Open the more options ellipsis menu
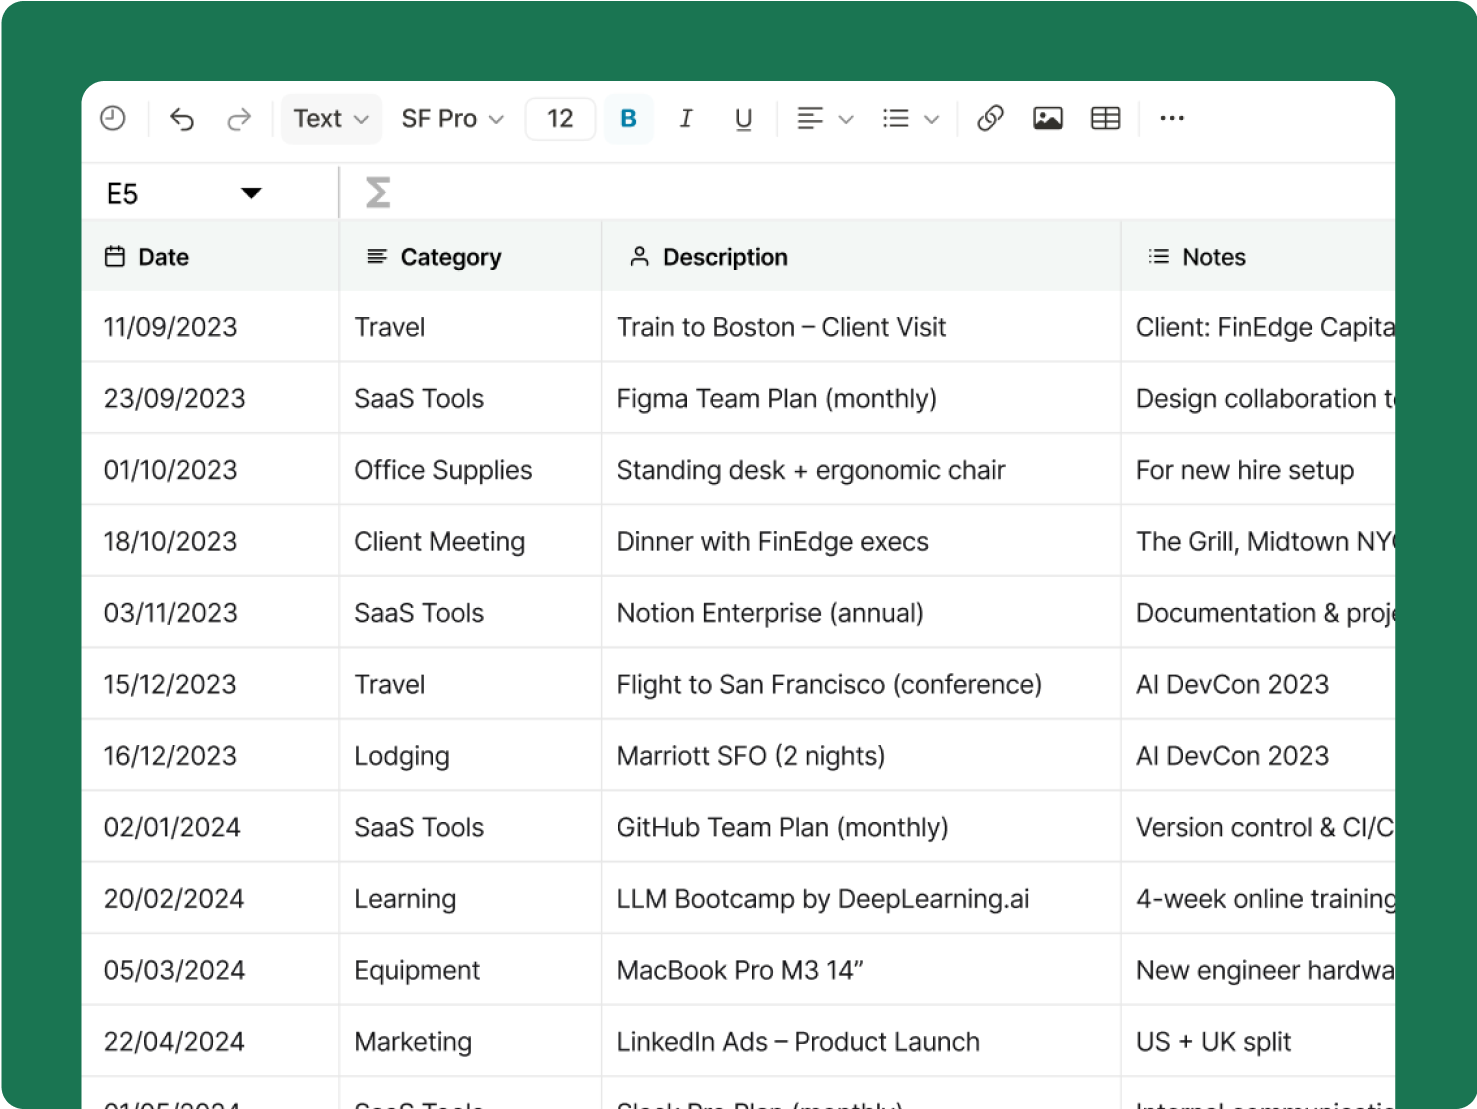The image size is (1477, 1109). (1172, 119)
